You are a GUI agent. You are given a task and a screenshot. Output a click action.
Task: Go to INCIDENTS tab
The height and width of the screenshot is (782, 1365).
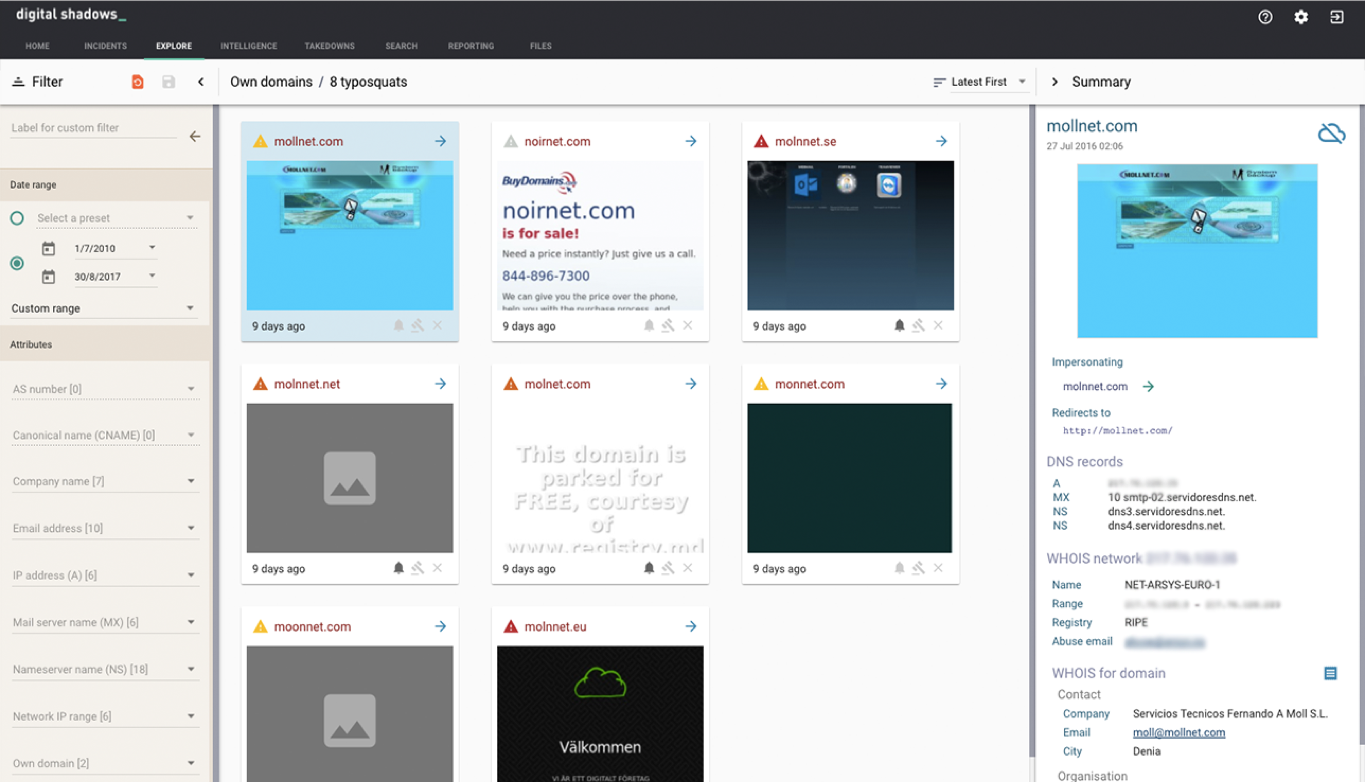pos(105,46)
